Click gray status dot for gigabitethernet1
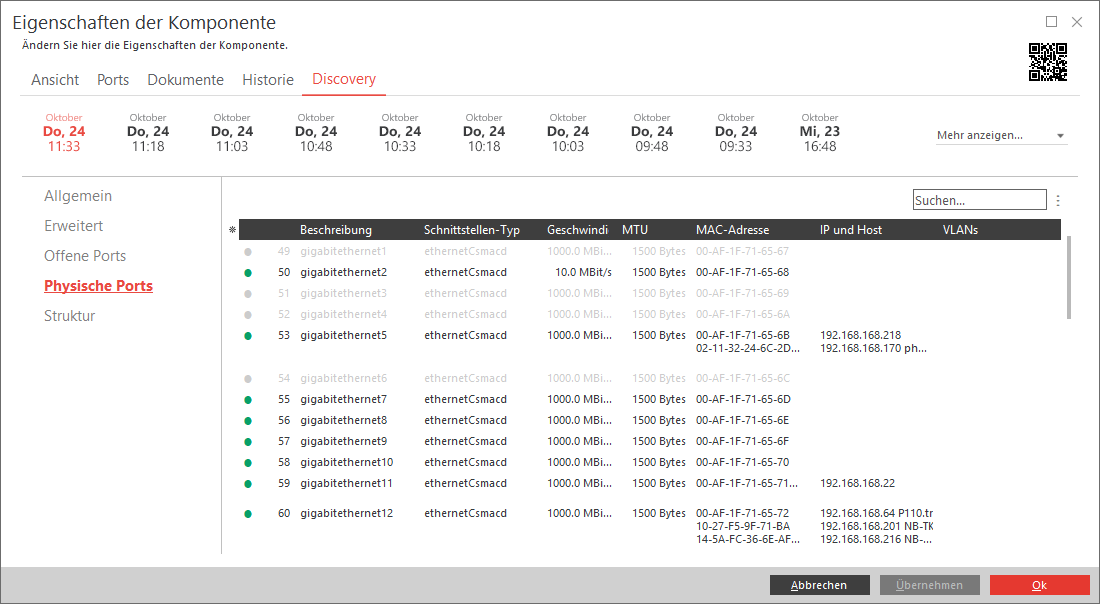Image resolution: width=1100 pixels, height=604 pixels. click(248, 251)
